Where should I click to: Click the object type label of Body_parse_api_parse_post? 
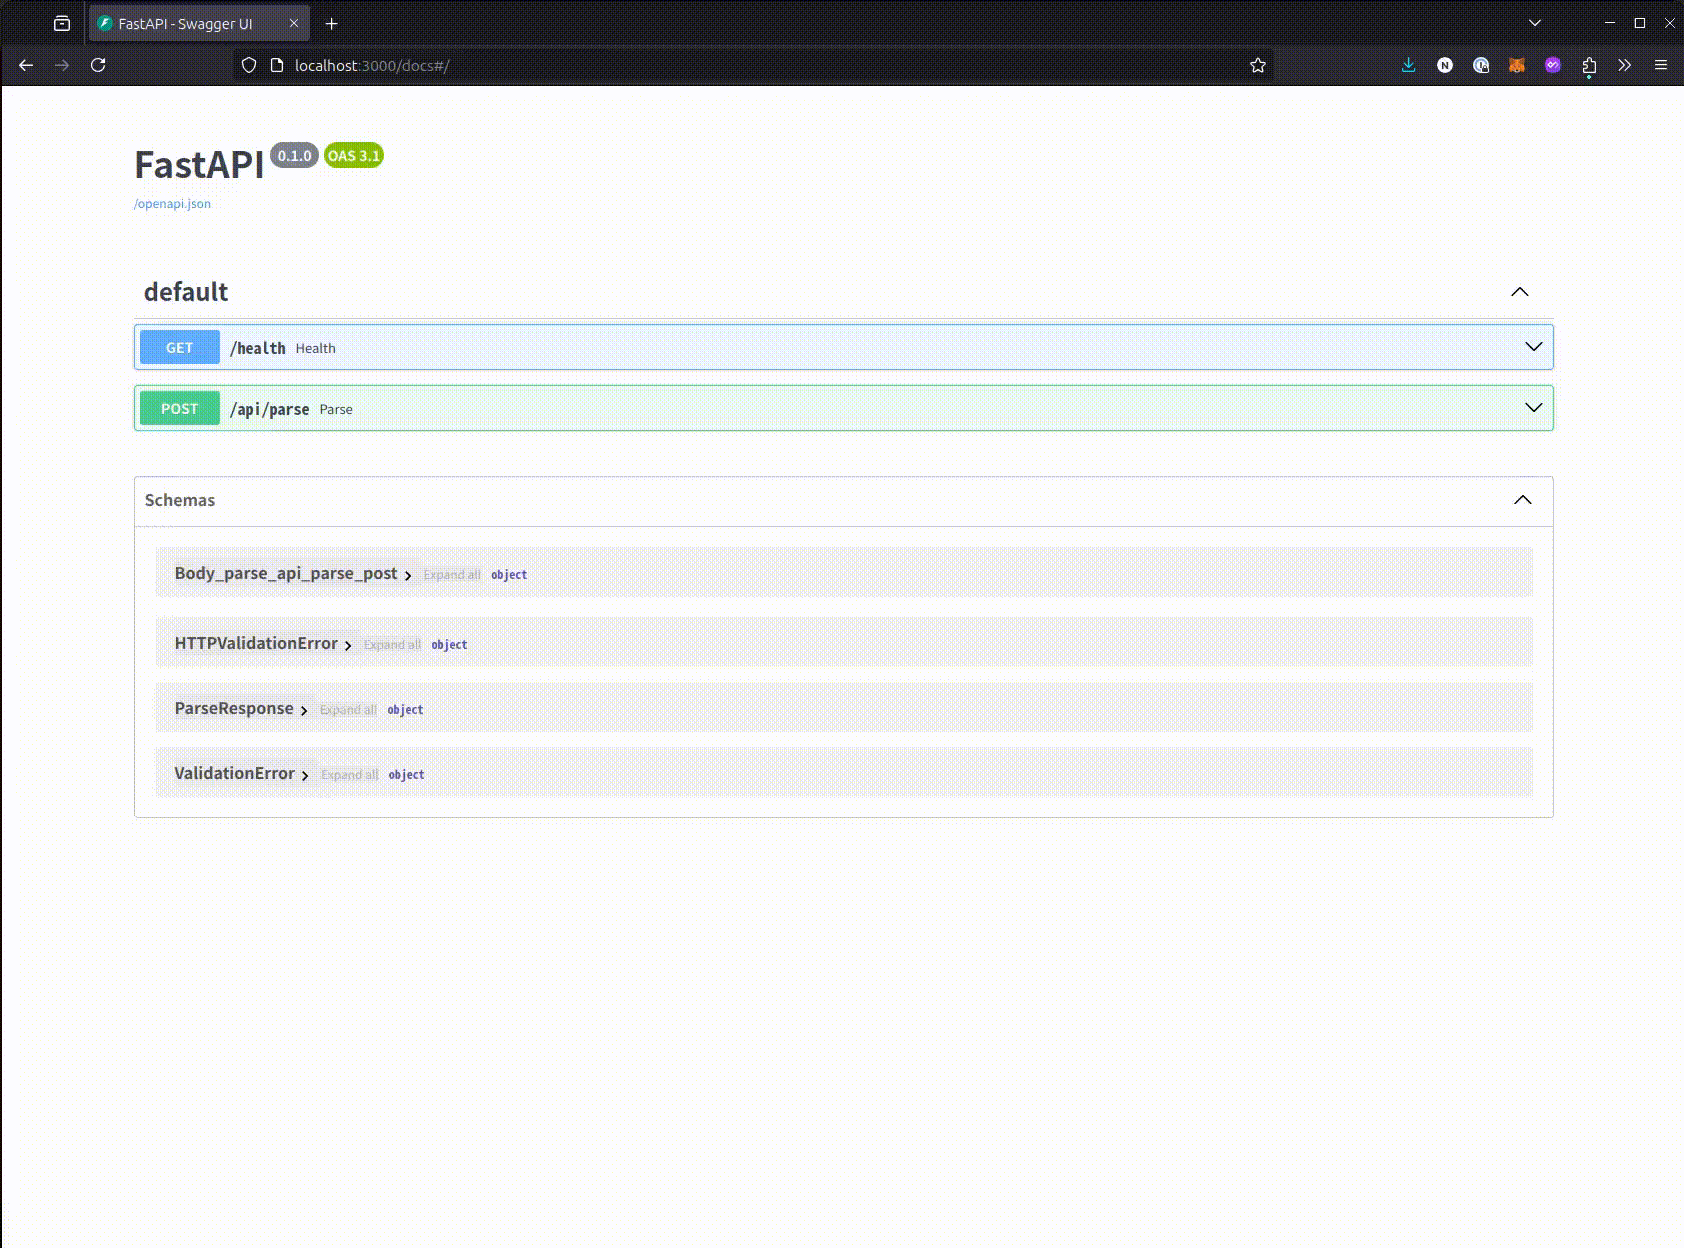(x=509, y=575)
